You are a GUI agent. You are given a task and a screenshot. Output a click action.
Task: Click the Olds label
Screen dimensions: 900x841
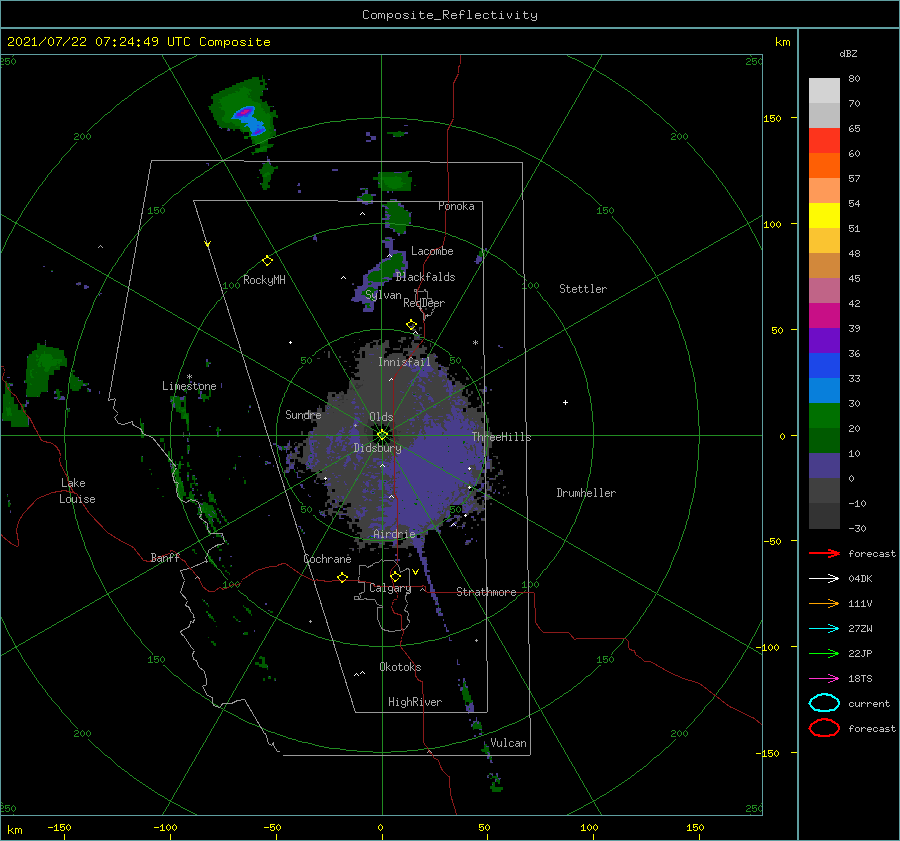[x=381, y=417]
